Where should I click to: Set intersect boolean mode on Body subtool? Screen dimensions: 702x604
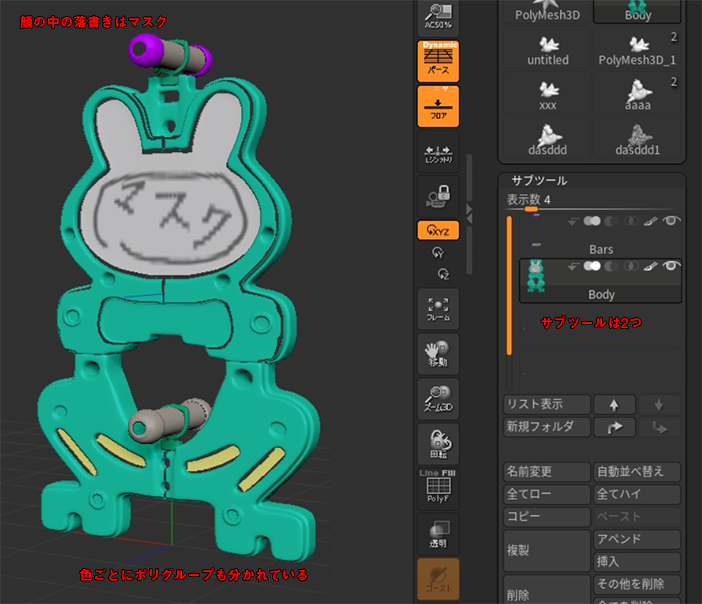pyautogui.click(x=631, y=266)
